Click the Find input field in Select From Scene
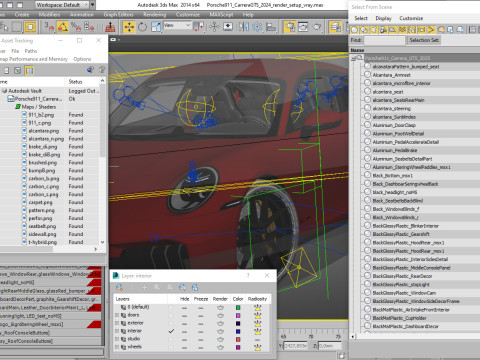 tap(384, 40)
